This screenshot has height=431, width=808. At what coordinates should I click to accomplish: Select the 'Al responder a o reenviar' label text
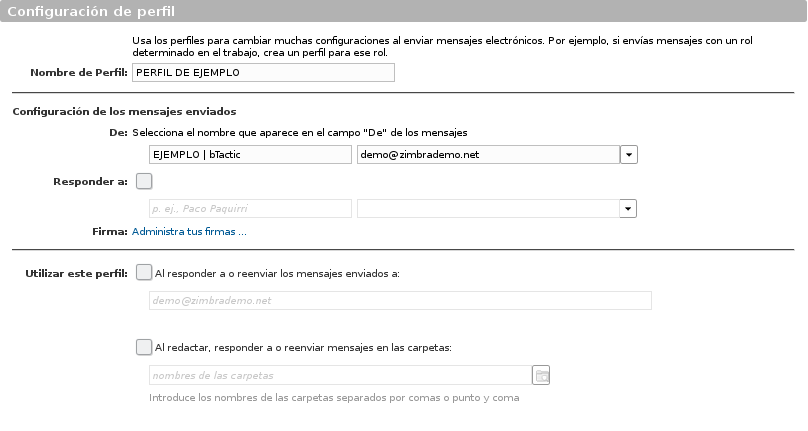(x=277, y=274)
